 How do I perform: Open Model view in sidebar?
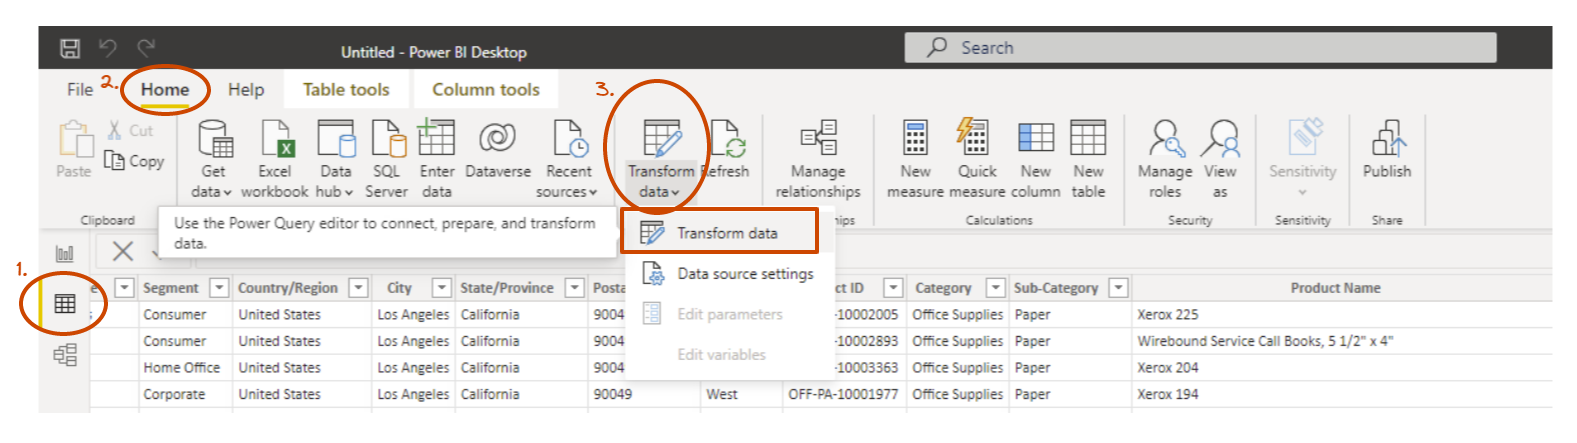65,355
